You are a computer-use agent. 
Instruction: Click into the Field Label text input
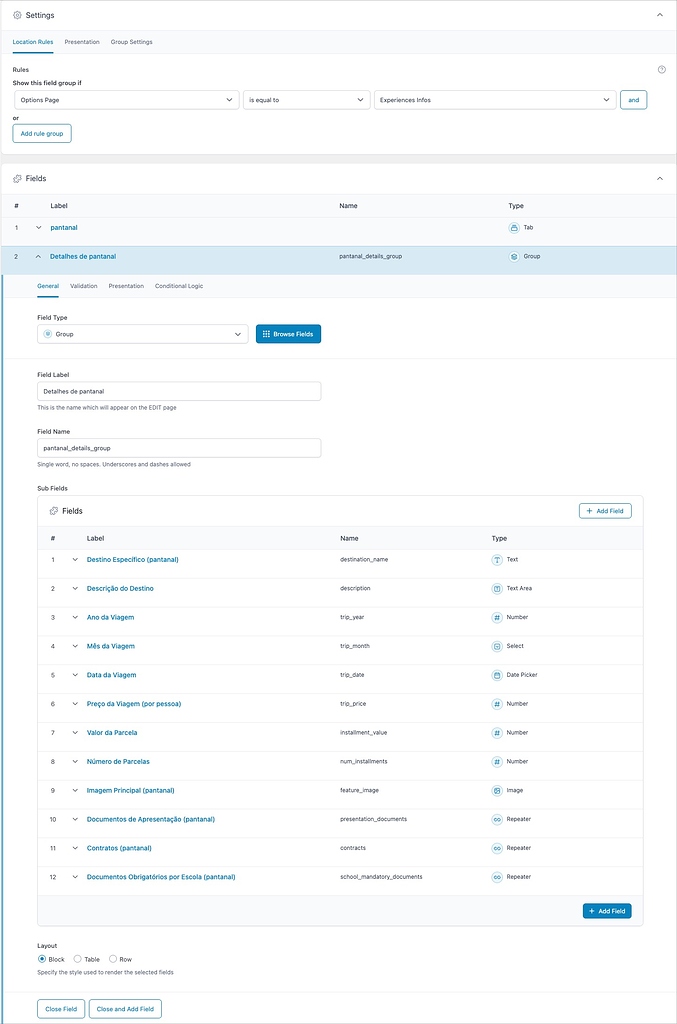[x=179, y=391]
